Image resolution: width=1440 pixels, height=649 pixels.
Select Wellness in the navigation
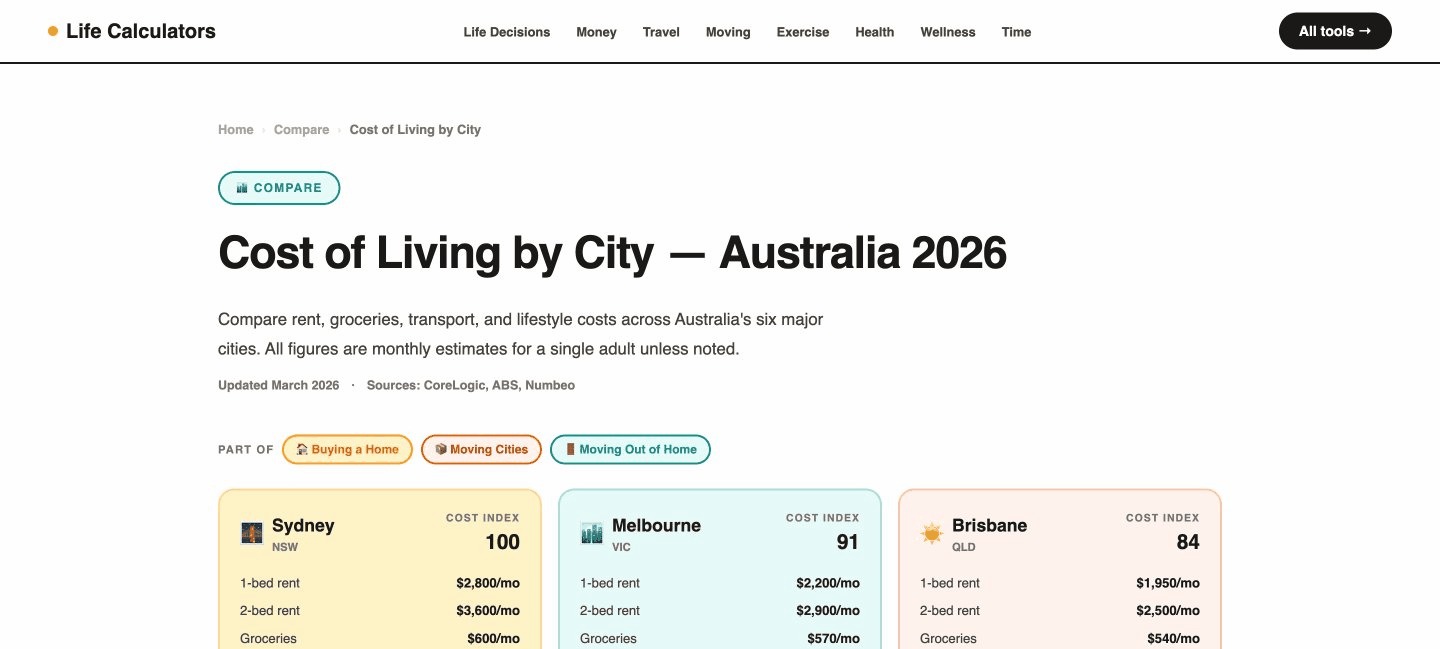[947, 31]
